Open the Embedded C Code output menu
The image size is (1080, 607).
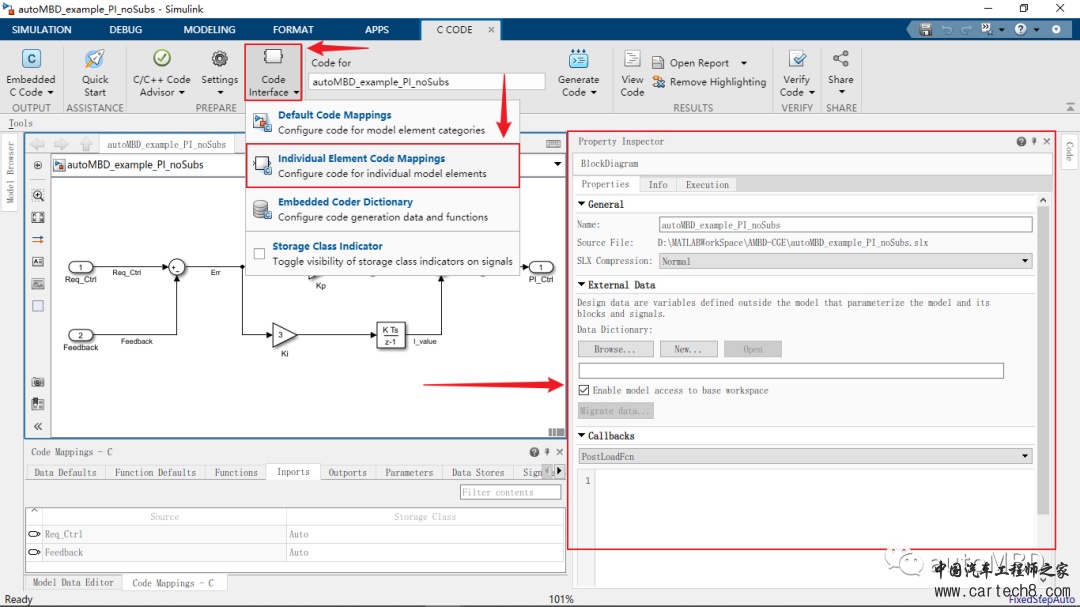(30, 74)
